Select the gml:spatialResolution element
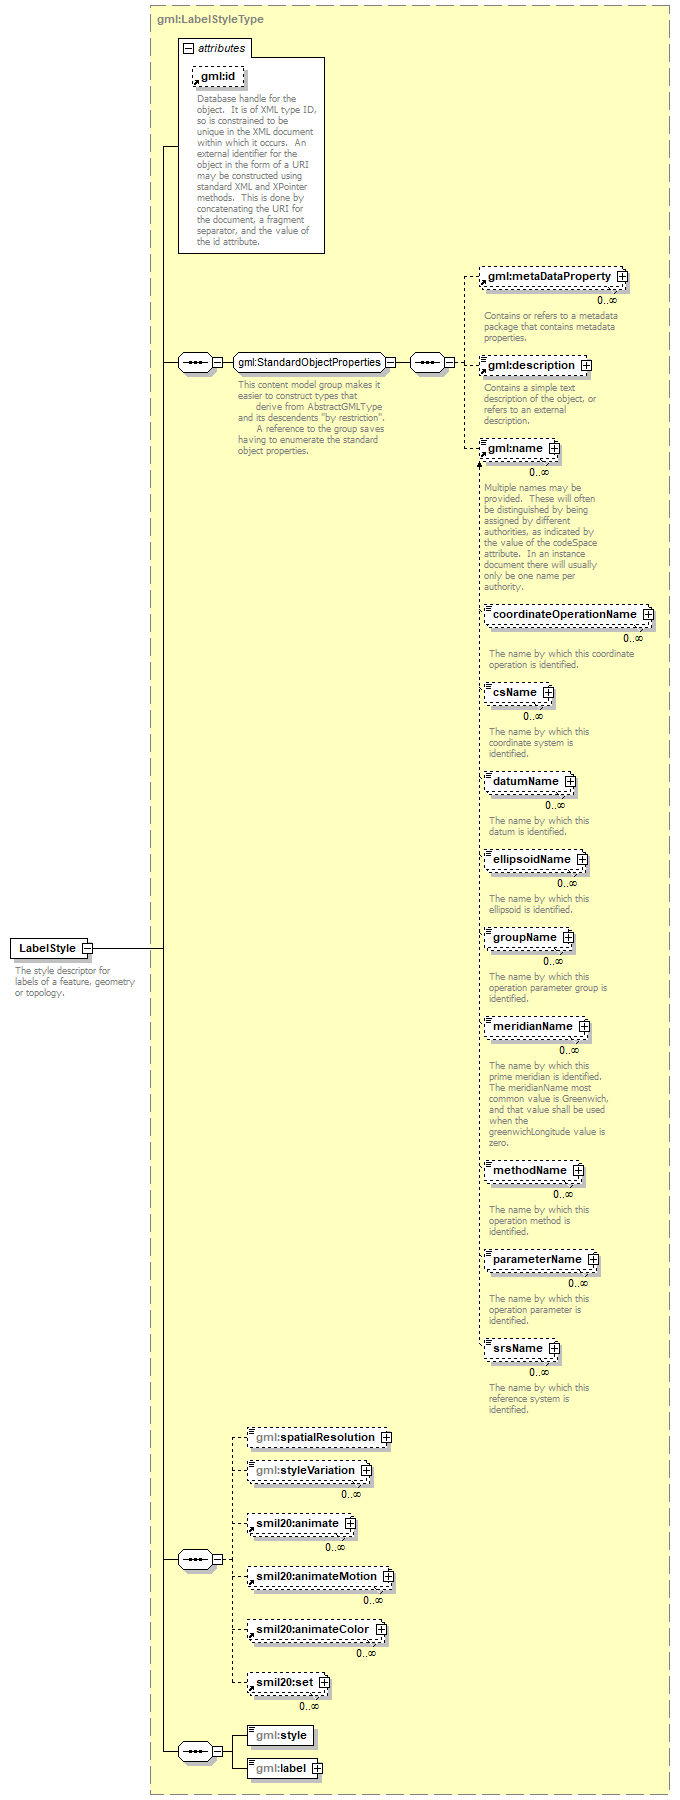The image size is (680, 1800). point(314,1437)
